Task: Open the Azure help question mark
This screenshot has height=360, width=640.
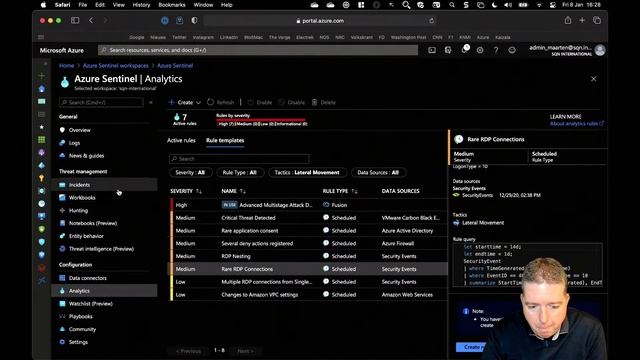Action: [496, 50]
